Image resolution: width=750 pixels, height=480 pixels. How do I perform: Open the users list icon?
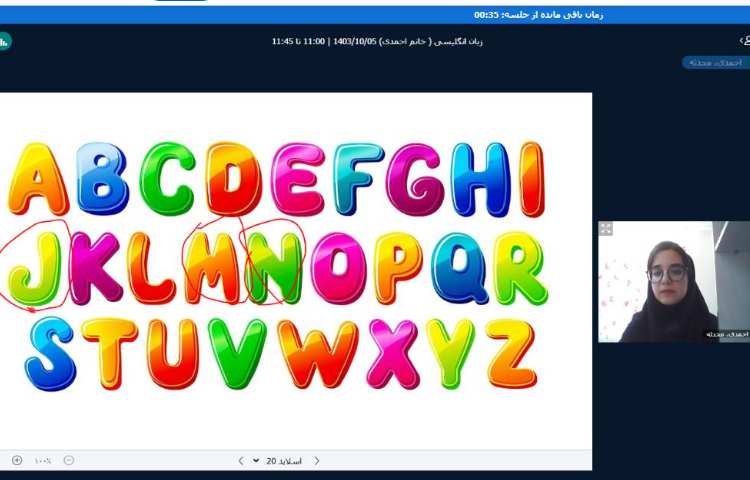(x=743, y=41)
